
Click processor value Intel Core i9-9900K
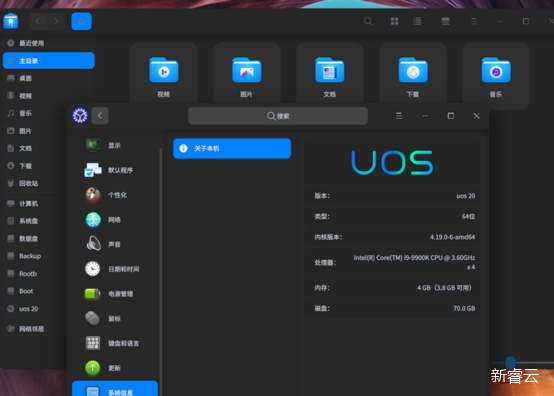click(414, 262)
